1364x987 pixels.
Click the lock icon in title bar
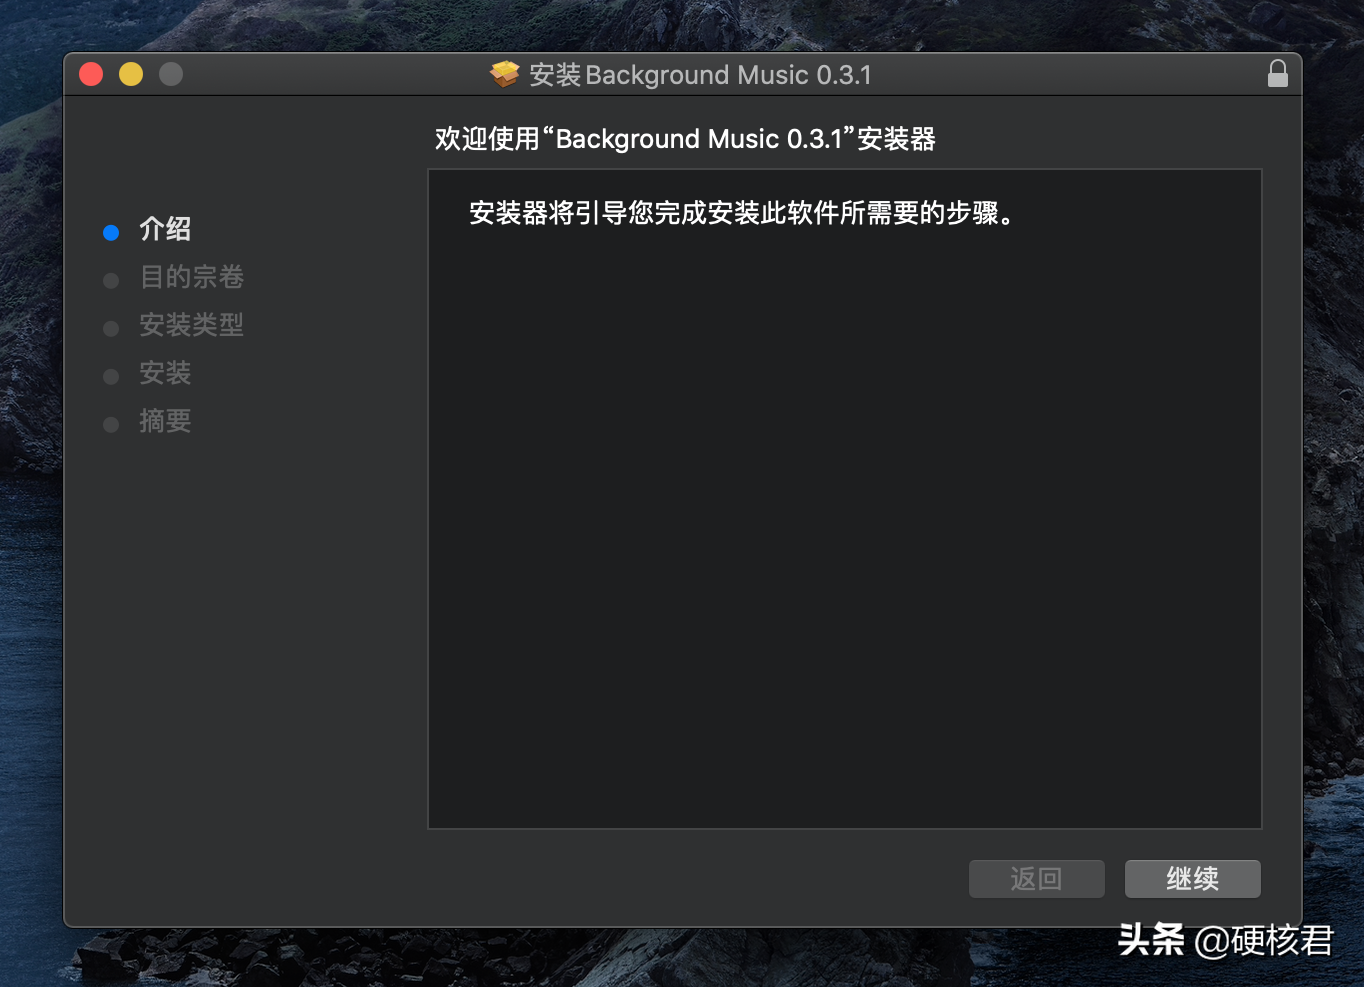click(x=1278, y=74)
